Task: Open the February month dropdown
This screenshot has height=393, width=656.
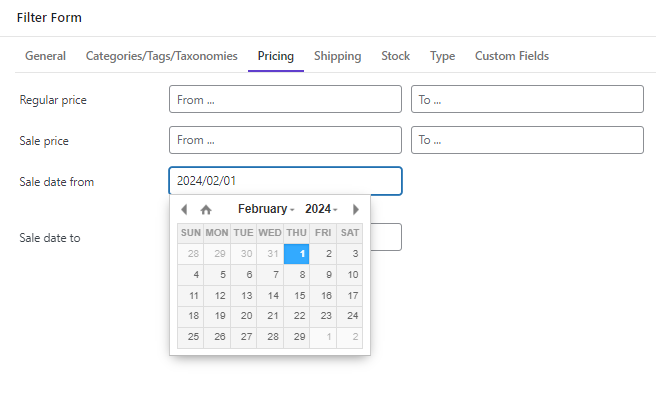Action: (266, 209)
